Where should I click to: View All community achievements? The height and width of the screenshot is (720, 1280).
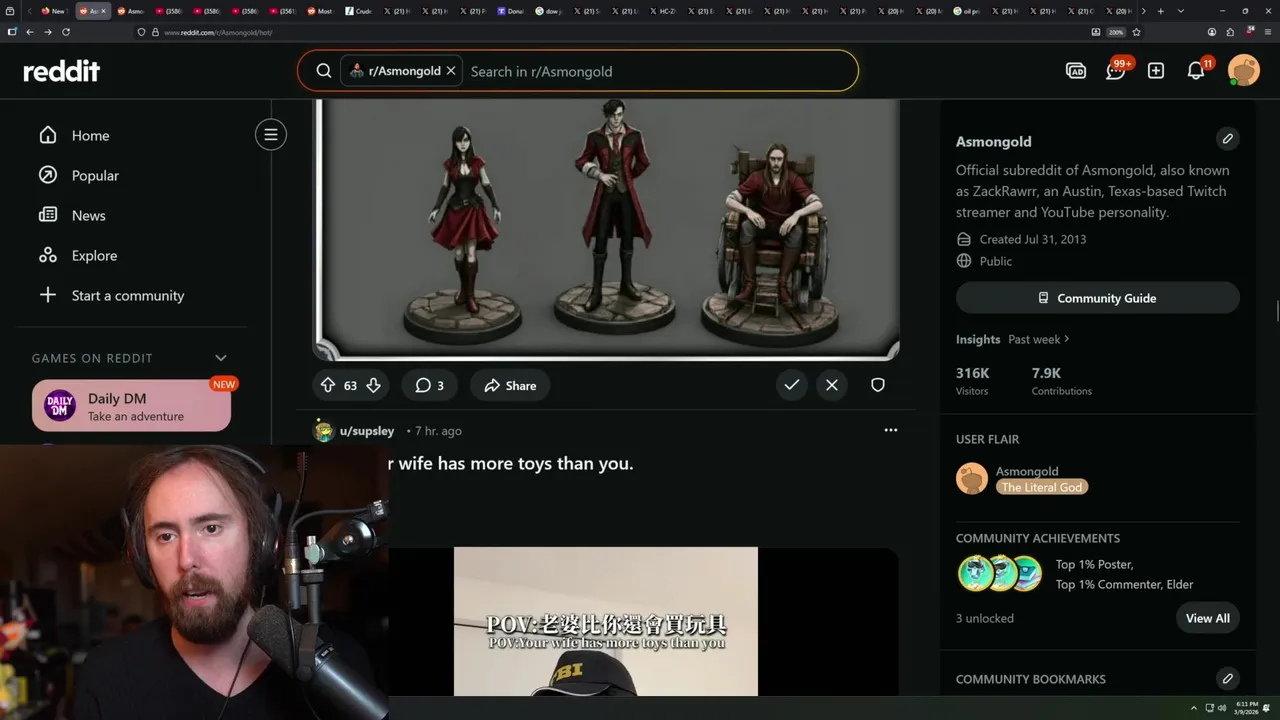pos(1208,618)
